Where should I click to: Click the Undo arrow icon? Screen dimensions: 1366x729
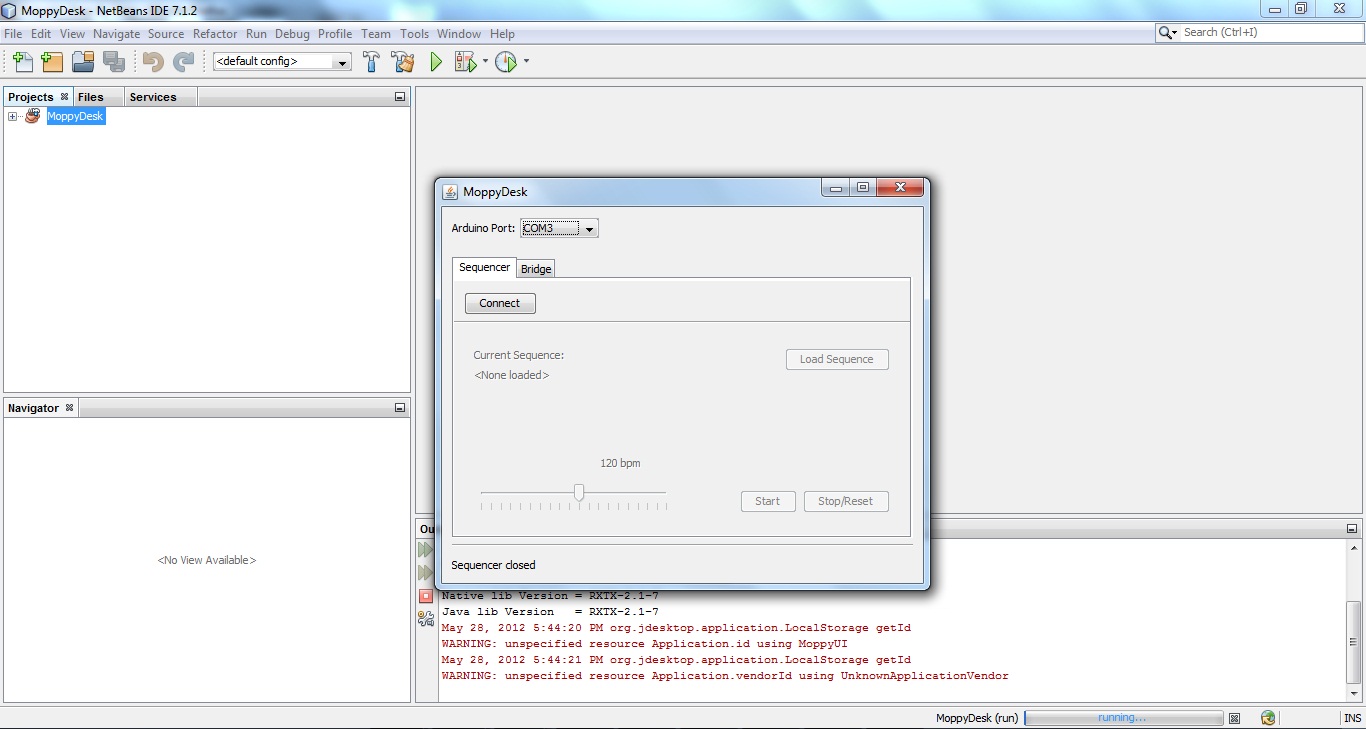pos(152,62)
